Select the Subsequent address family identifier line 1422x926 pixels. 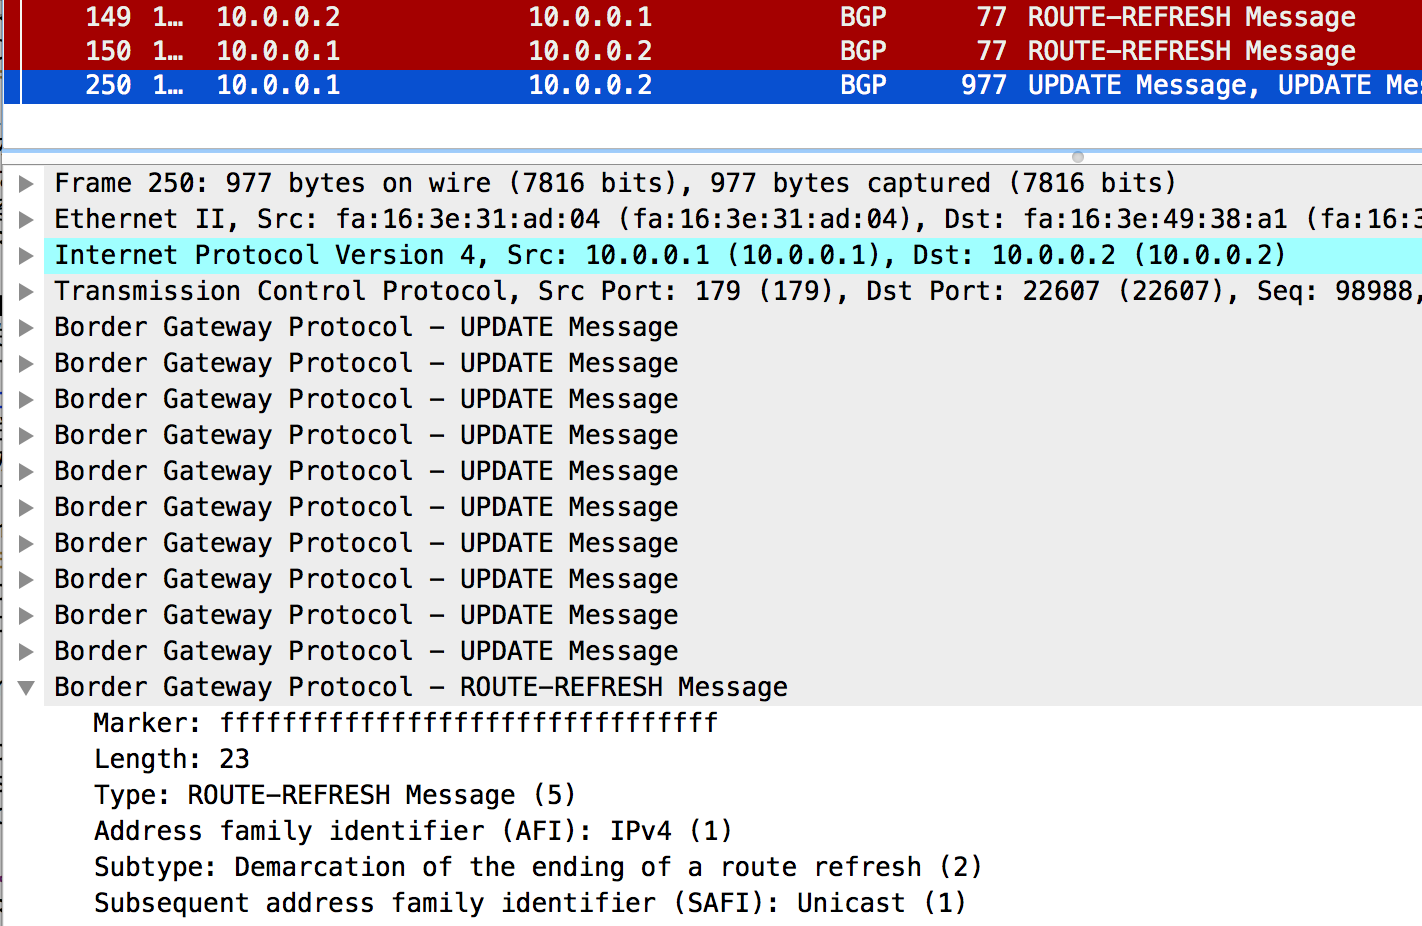pyautogui.click(x=529, y=903)
